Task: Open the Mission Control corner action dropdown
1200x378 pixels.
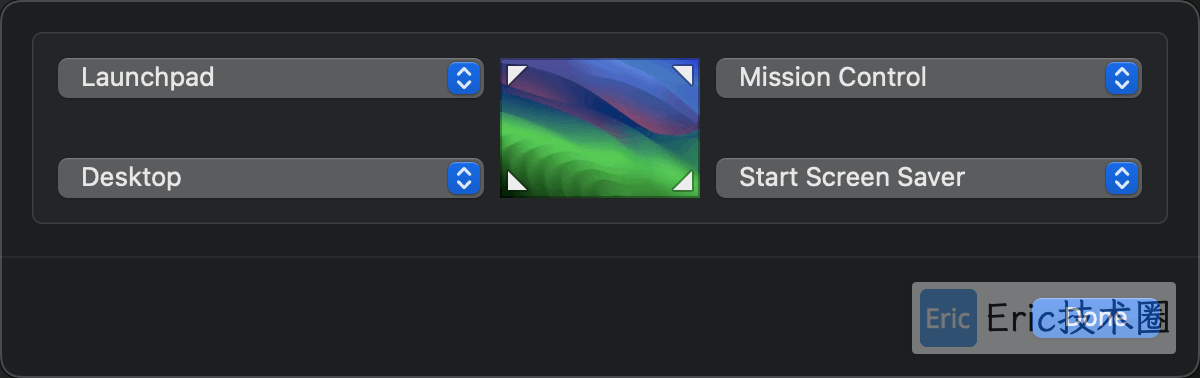Action: click(x=929, y=78)
